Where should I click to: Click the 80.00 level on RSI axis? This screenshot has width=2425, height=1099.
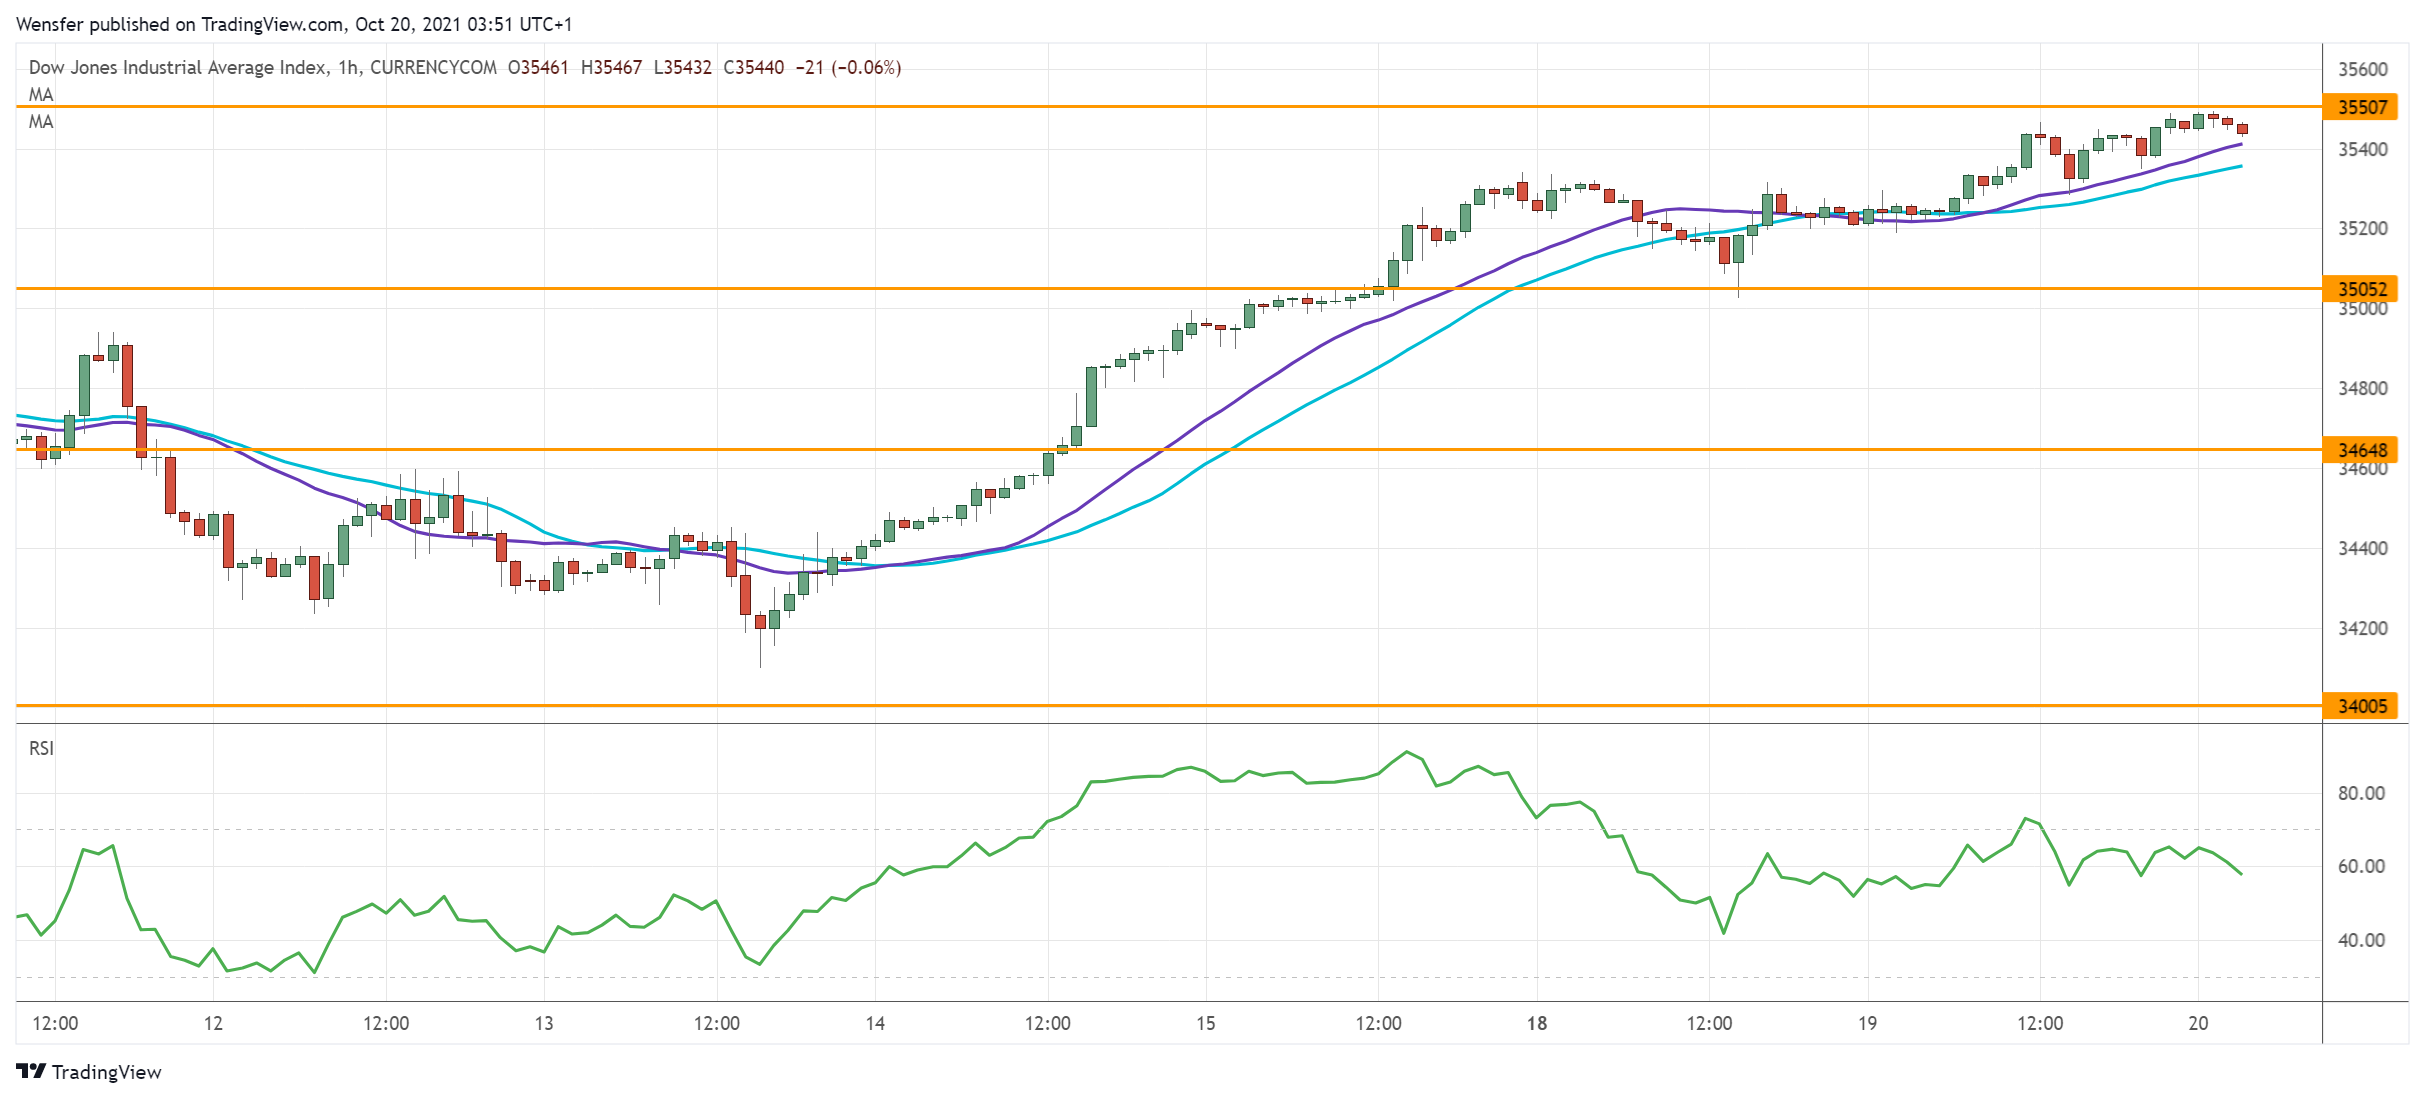click(2361, 794)
